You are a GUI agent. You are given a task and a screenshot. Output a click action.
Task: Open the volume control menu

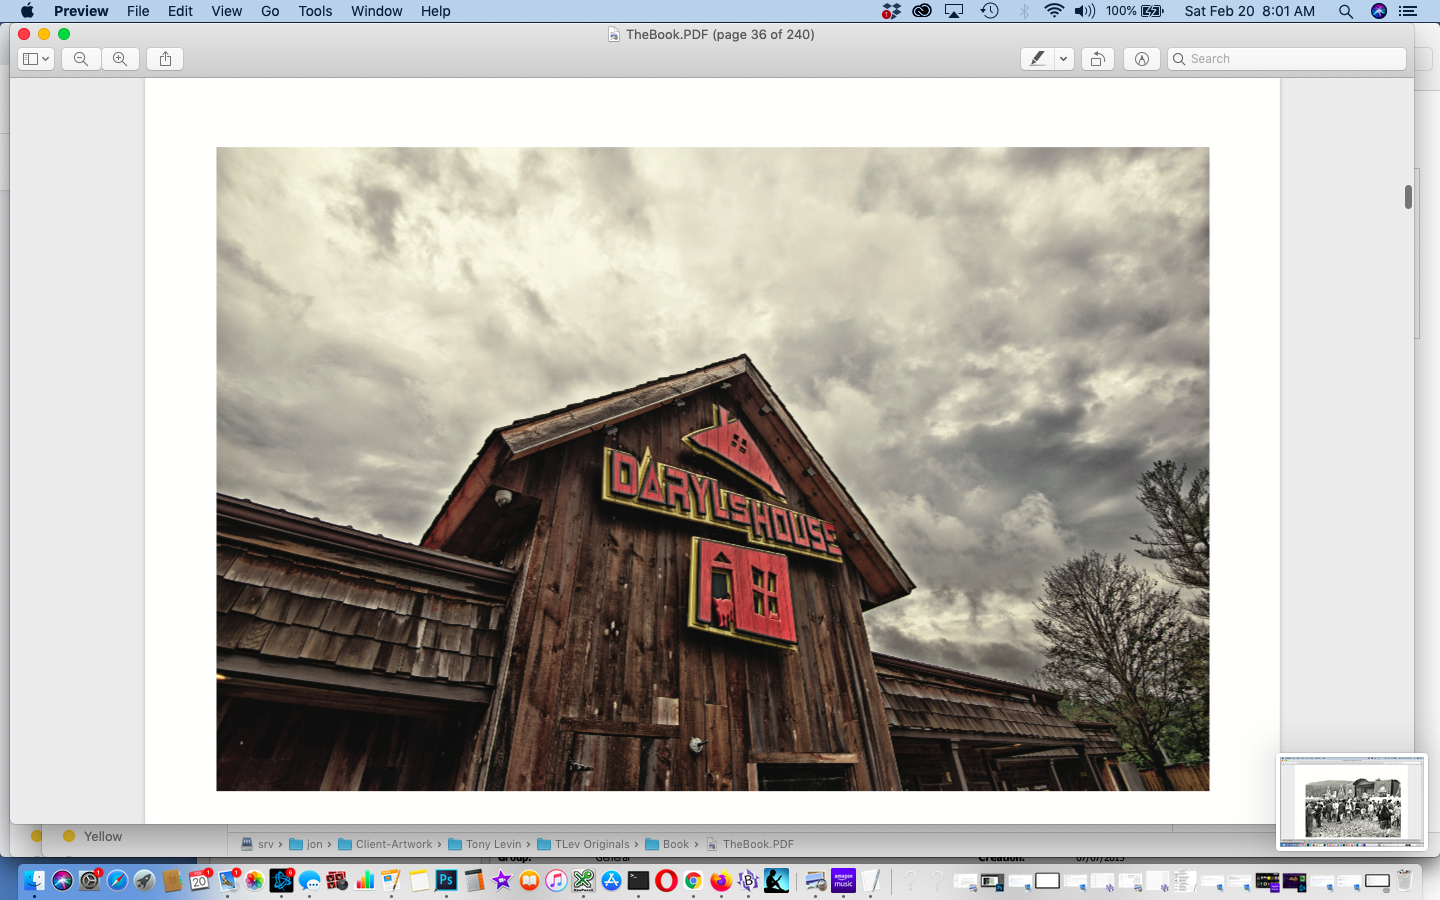point(1085,11)
